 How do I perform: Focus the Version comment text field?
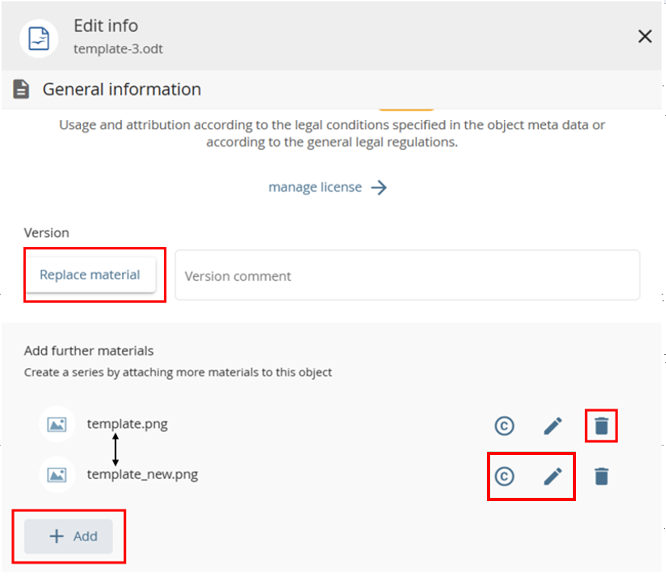pos(407,276)
